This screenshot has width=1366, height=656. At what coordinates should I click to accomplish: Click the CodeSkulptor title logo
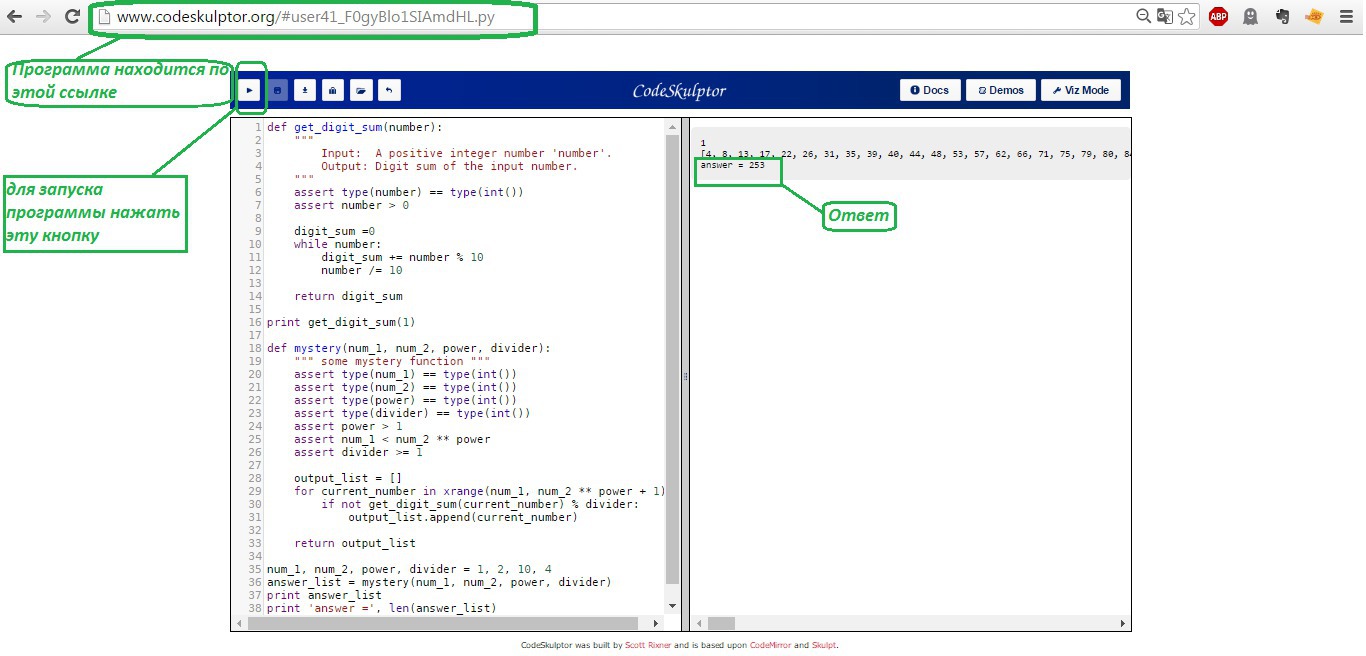[x=679, y=91]
